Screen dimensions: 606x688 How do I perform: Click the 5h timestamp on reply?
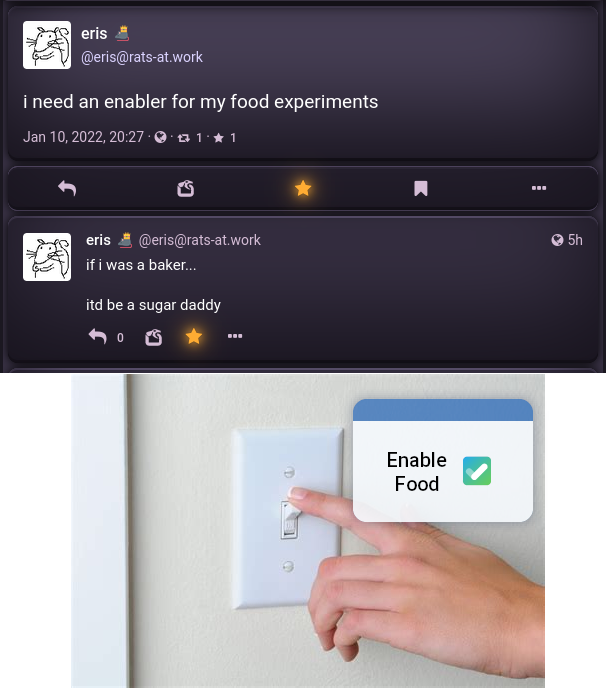575,240
